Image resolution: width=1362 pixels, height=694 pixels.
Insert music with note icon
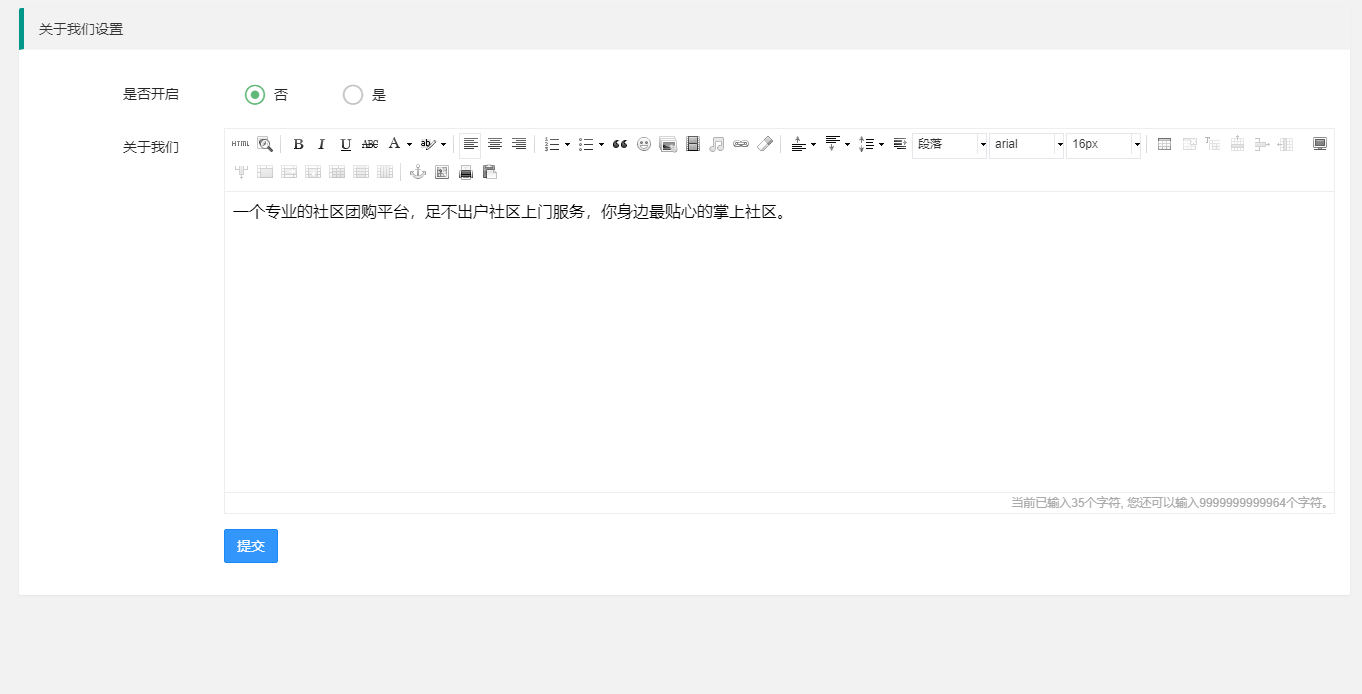[716, 144]
